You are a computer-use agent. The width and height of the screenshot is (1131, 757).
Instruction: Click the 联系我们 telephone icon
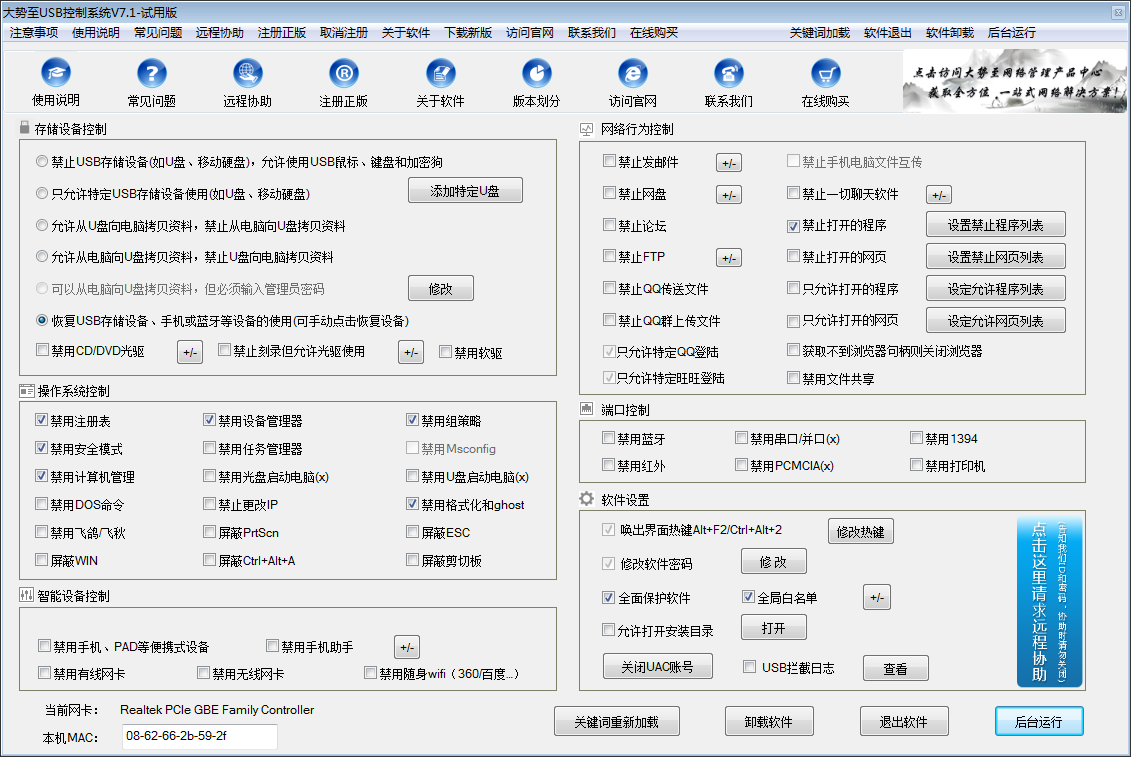coord(729,74)
